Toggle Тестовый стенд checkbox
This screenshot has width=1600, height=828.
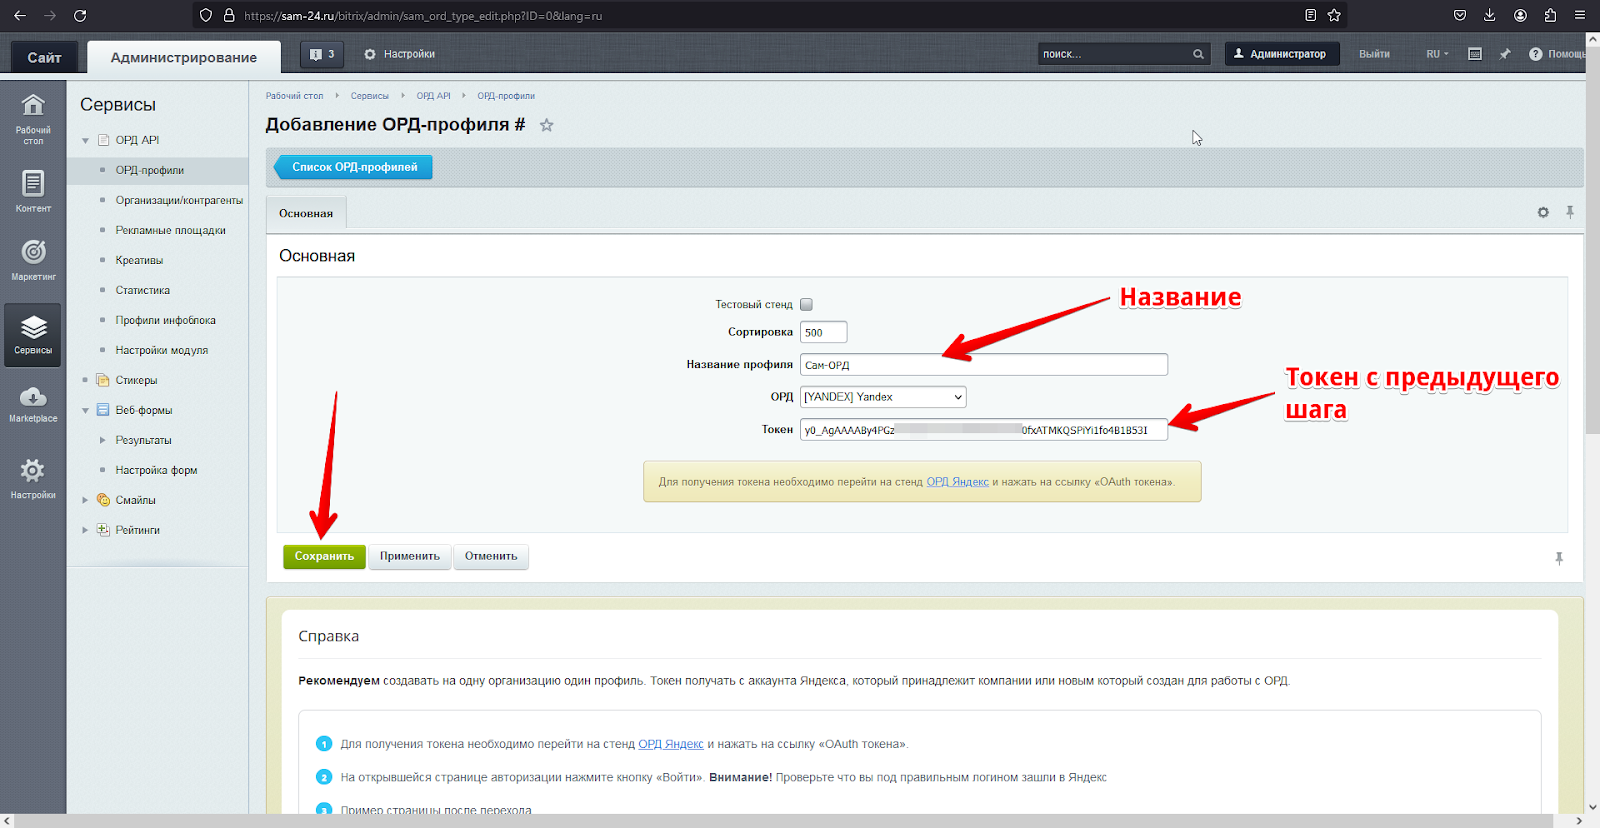pyautogui.click(x=806, y=304)
